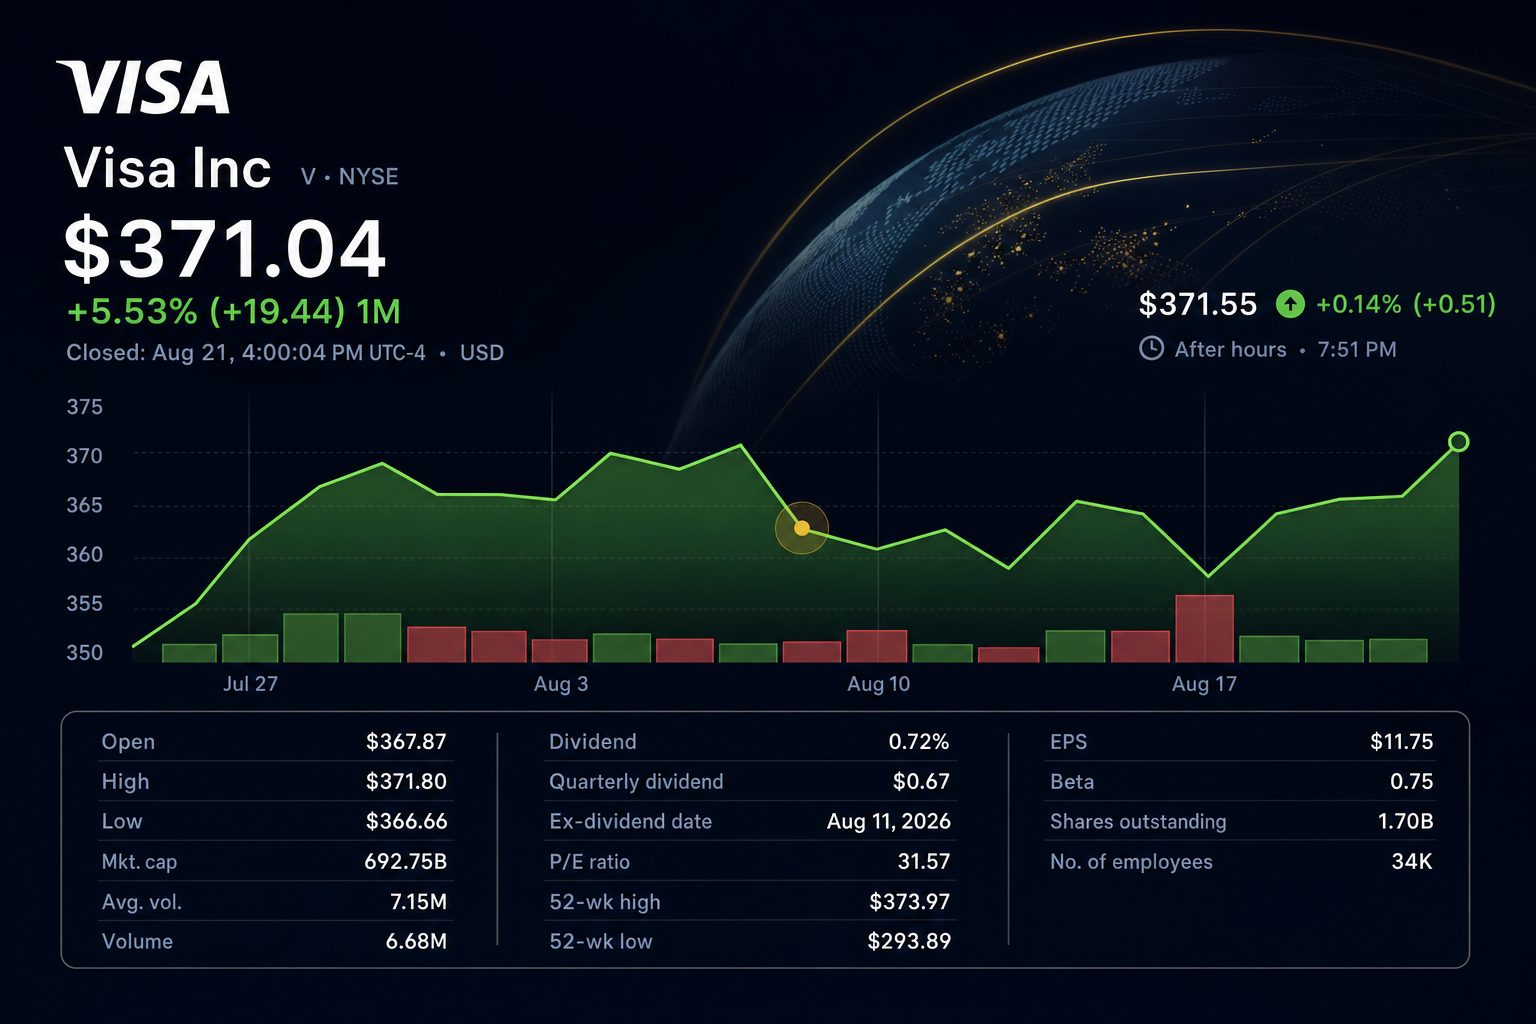Click the 355 y-axis label
This screenshot has width=1536, height=1024.
pos(85,604)
